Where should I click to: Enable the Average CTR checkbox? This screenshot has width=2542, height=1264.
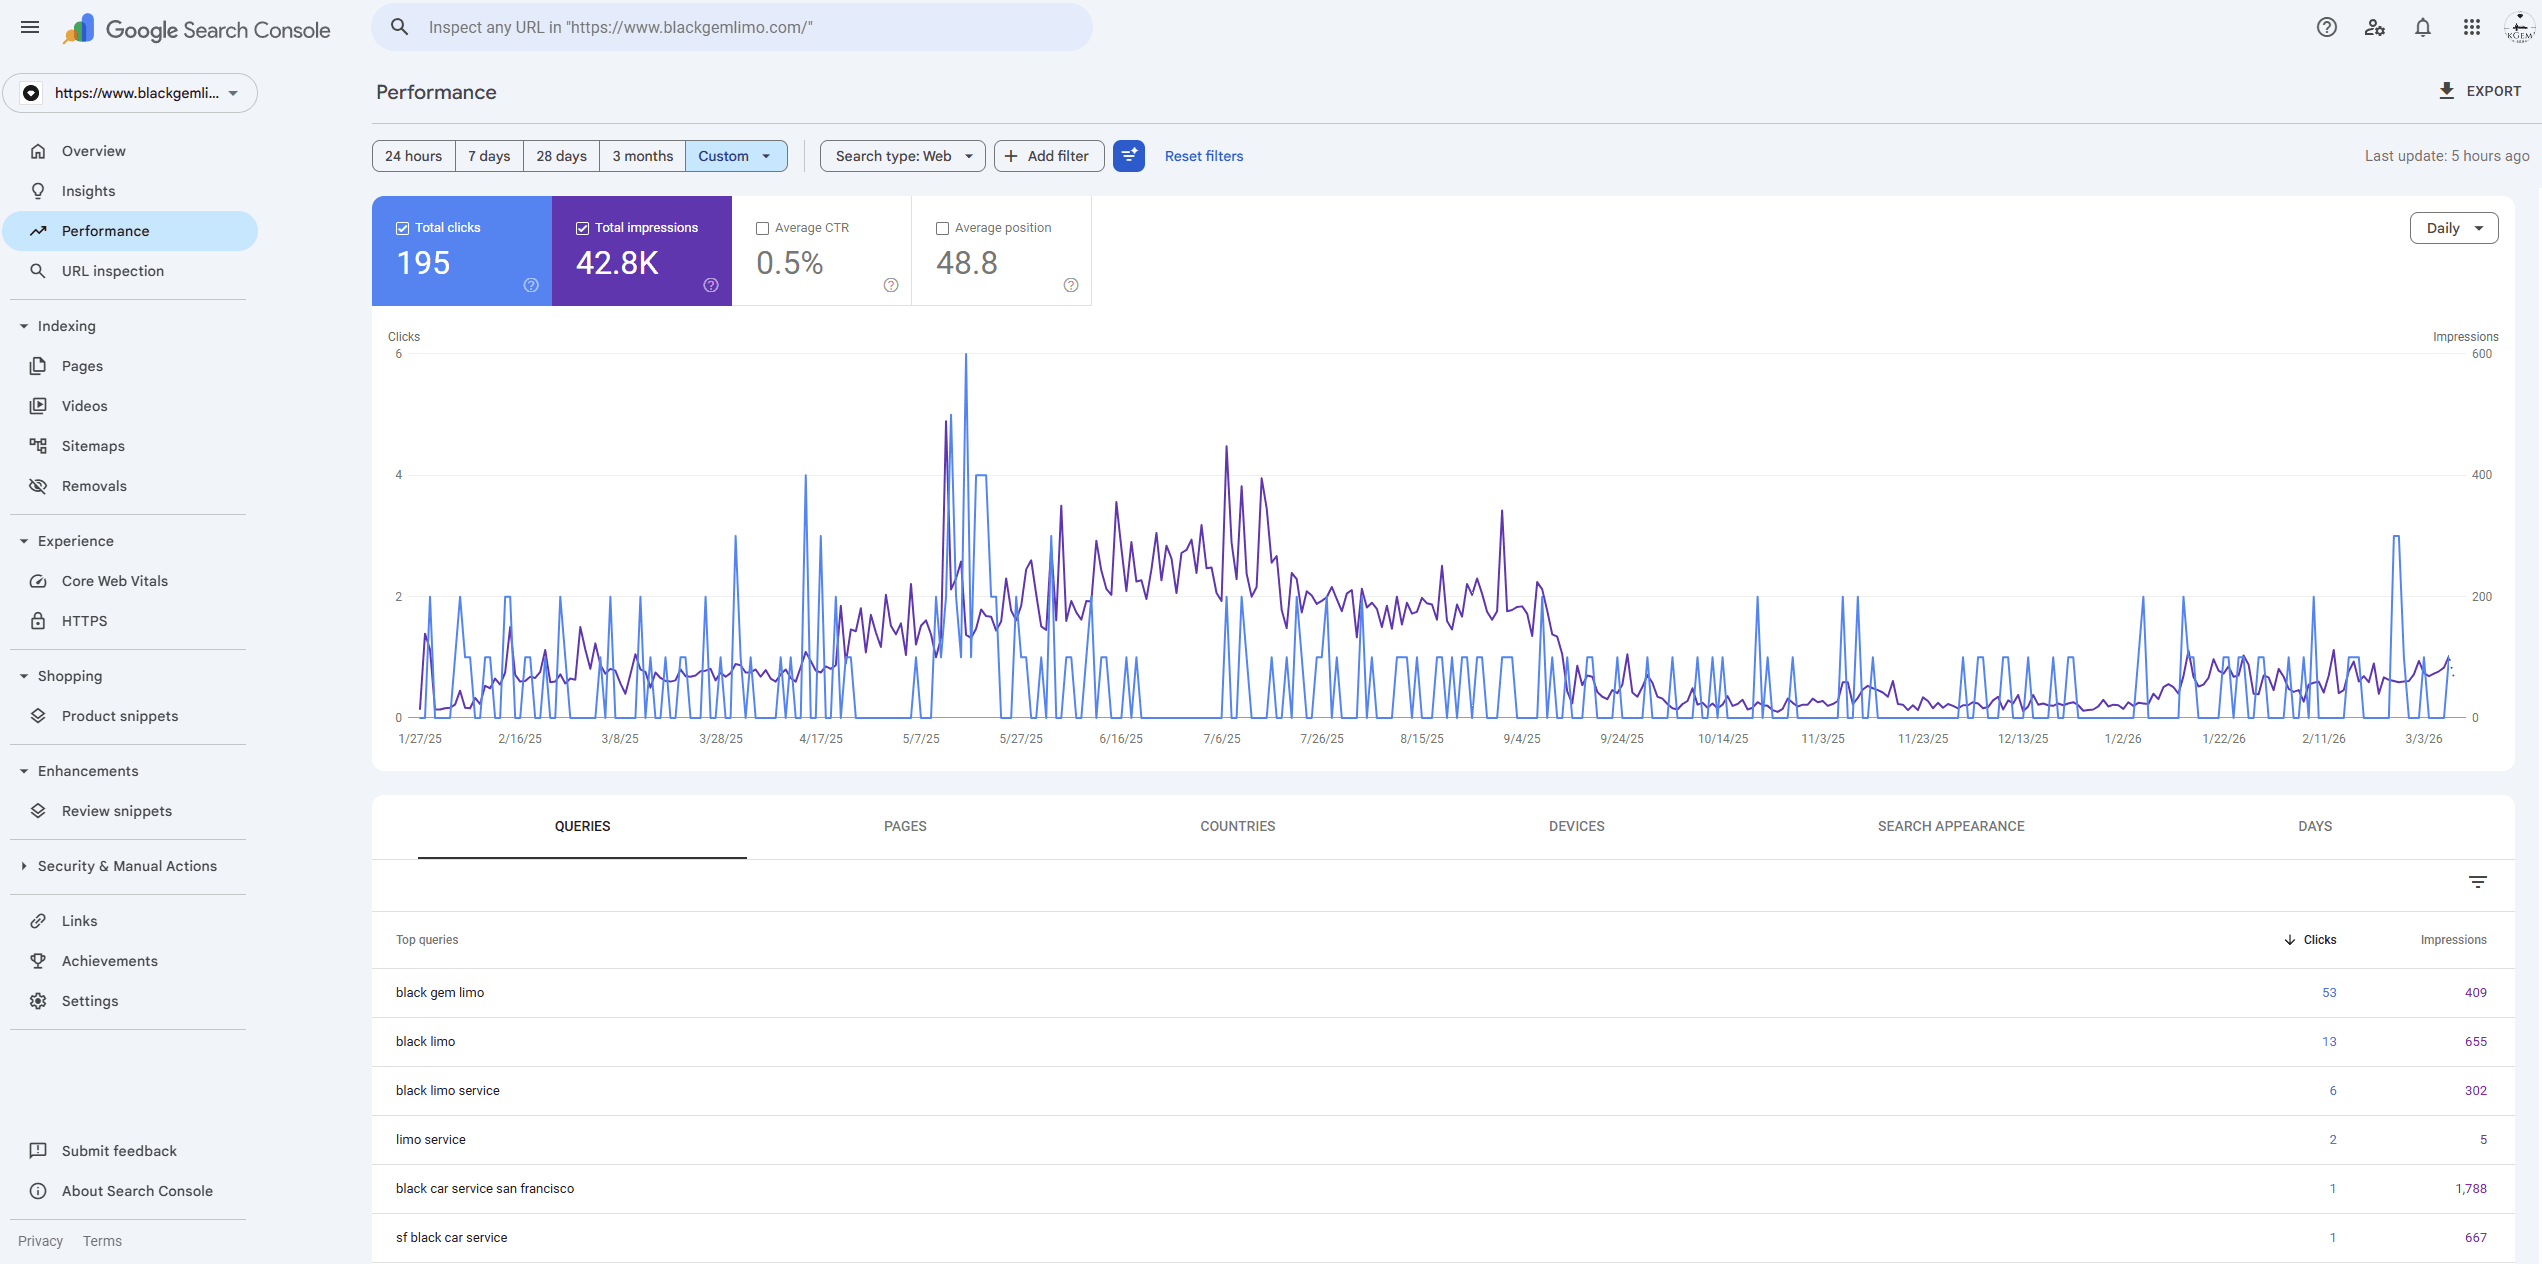click(x=762, y=228)
